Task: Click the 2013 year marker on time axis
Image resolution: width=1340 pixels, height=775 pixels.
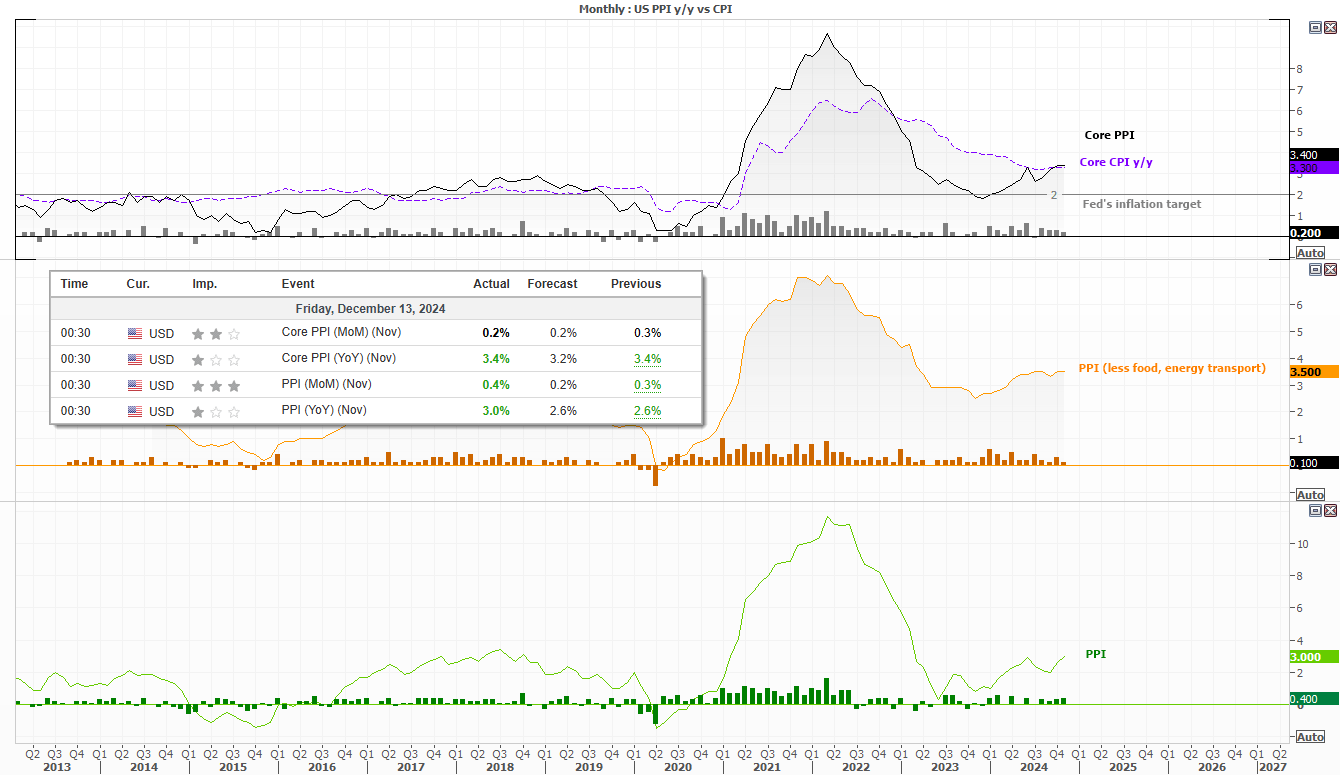Action: 57,767
